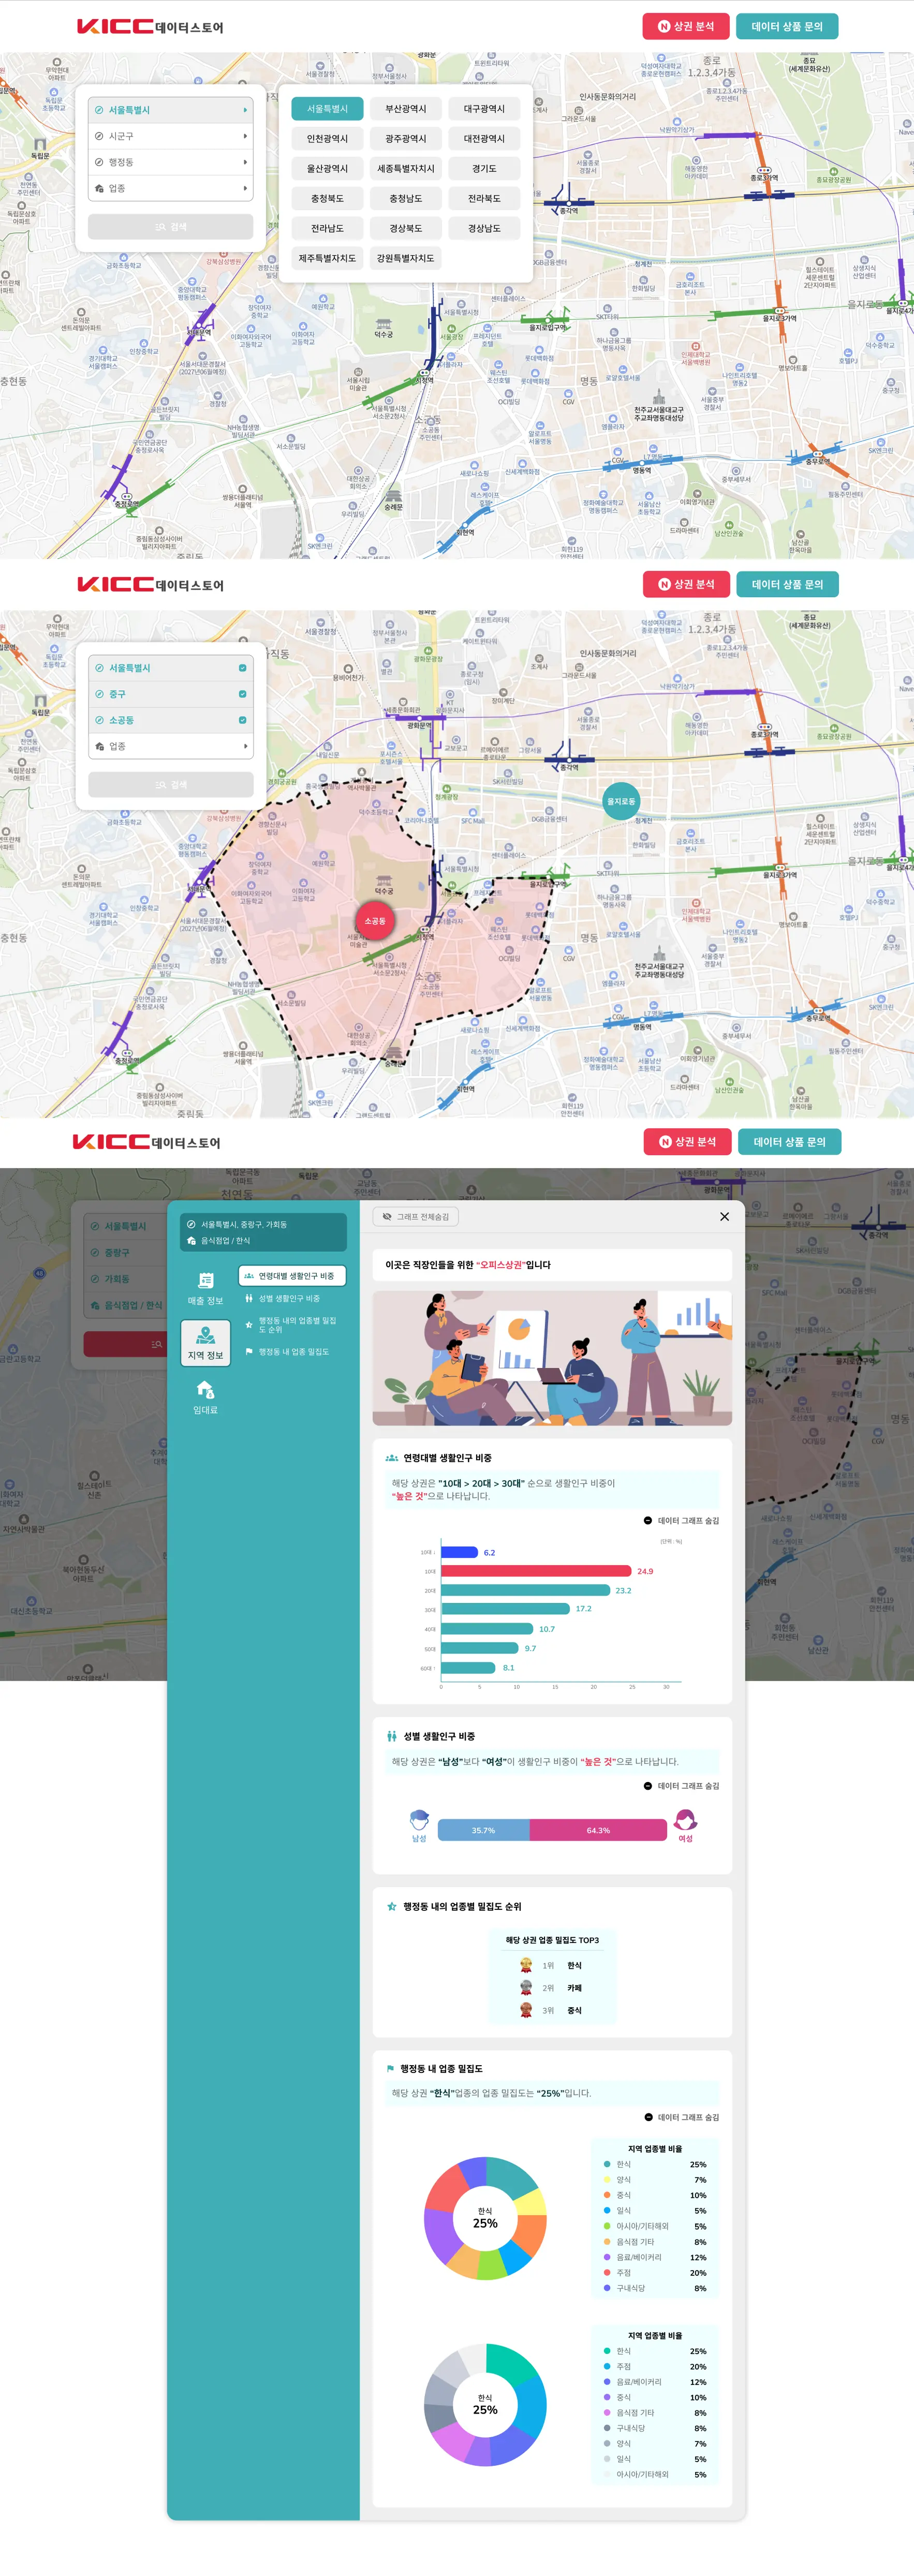Click the red 소공동 map marker

[x=375, y=920]
